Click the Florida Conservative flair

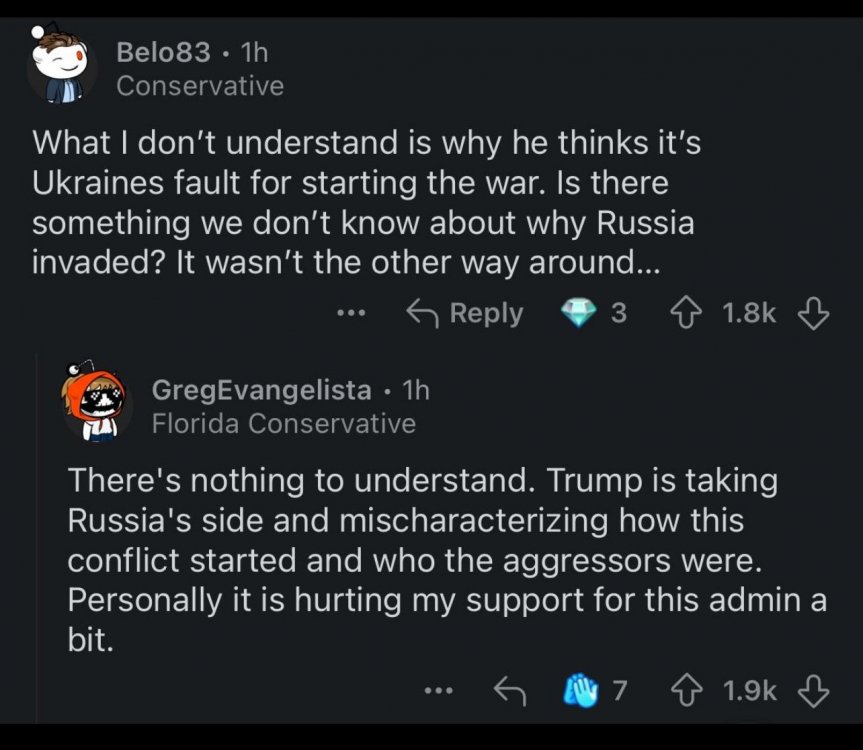click(x=283, y=423)
